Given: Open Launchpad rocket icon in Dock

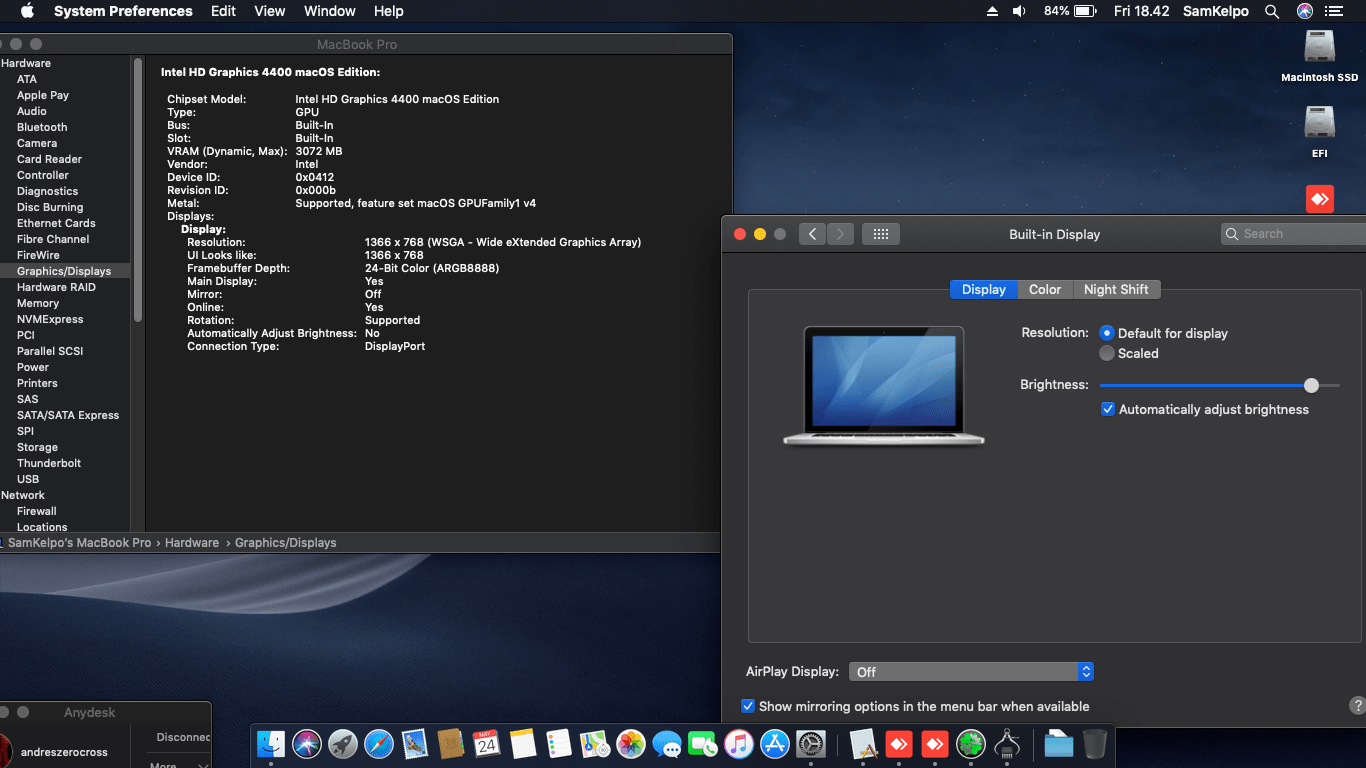Looking at the screenshot, I should tap(343, 743).
